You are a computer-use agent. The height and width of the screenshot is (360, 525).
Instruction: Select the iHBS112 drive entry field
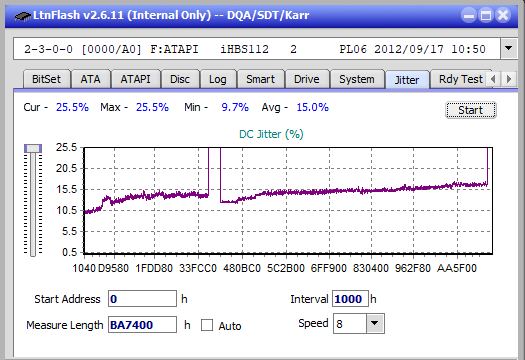point(257,49)
